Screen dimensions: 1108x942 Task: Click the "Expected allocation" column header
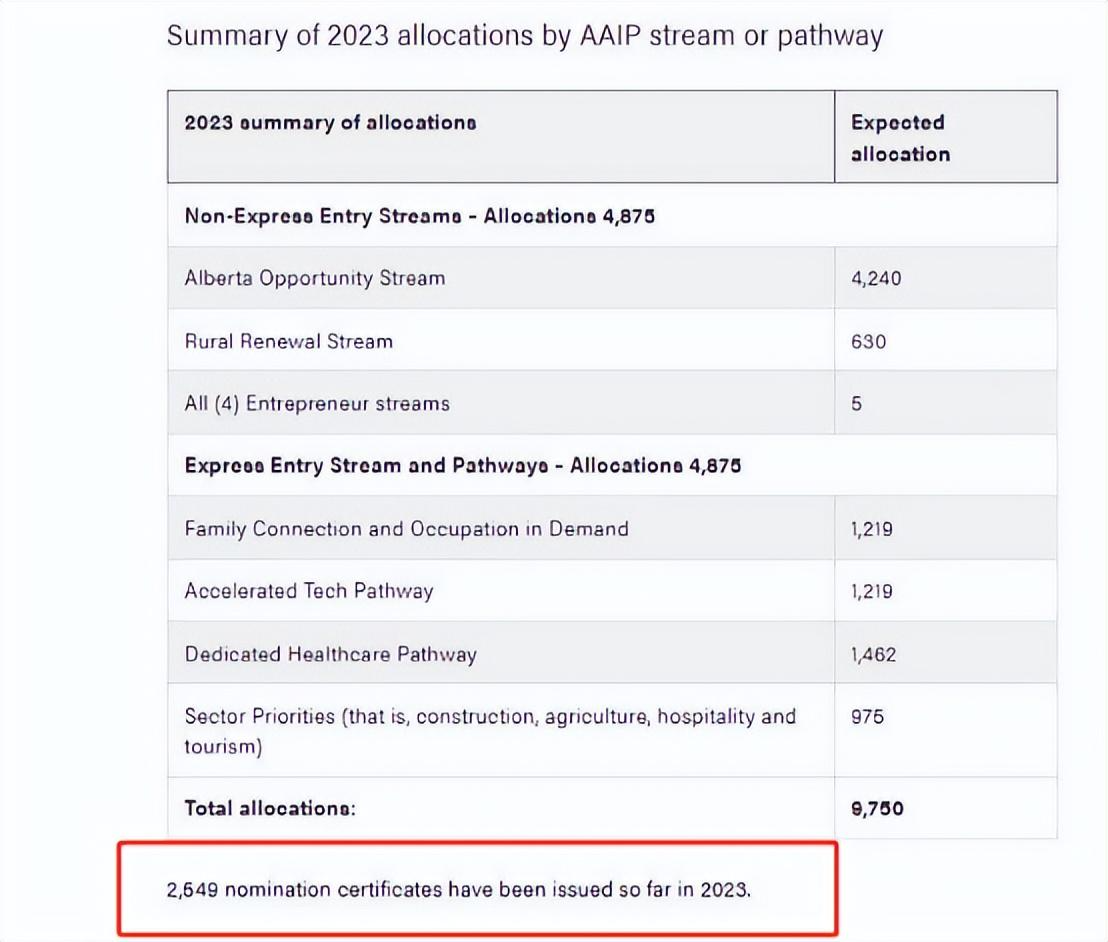click(899, 138)
